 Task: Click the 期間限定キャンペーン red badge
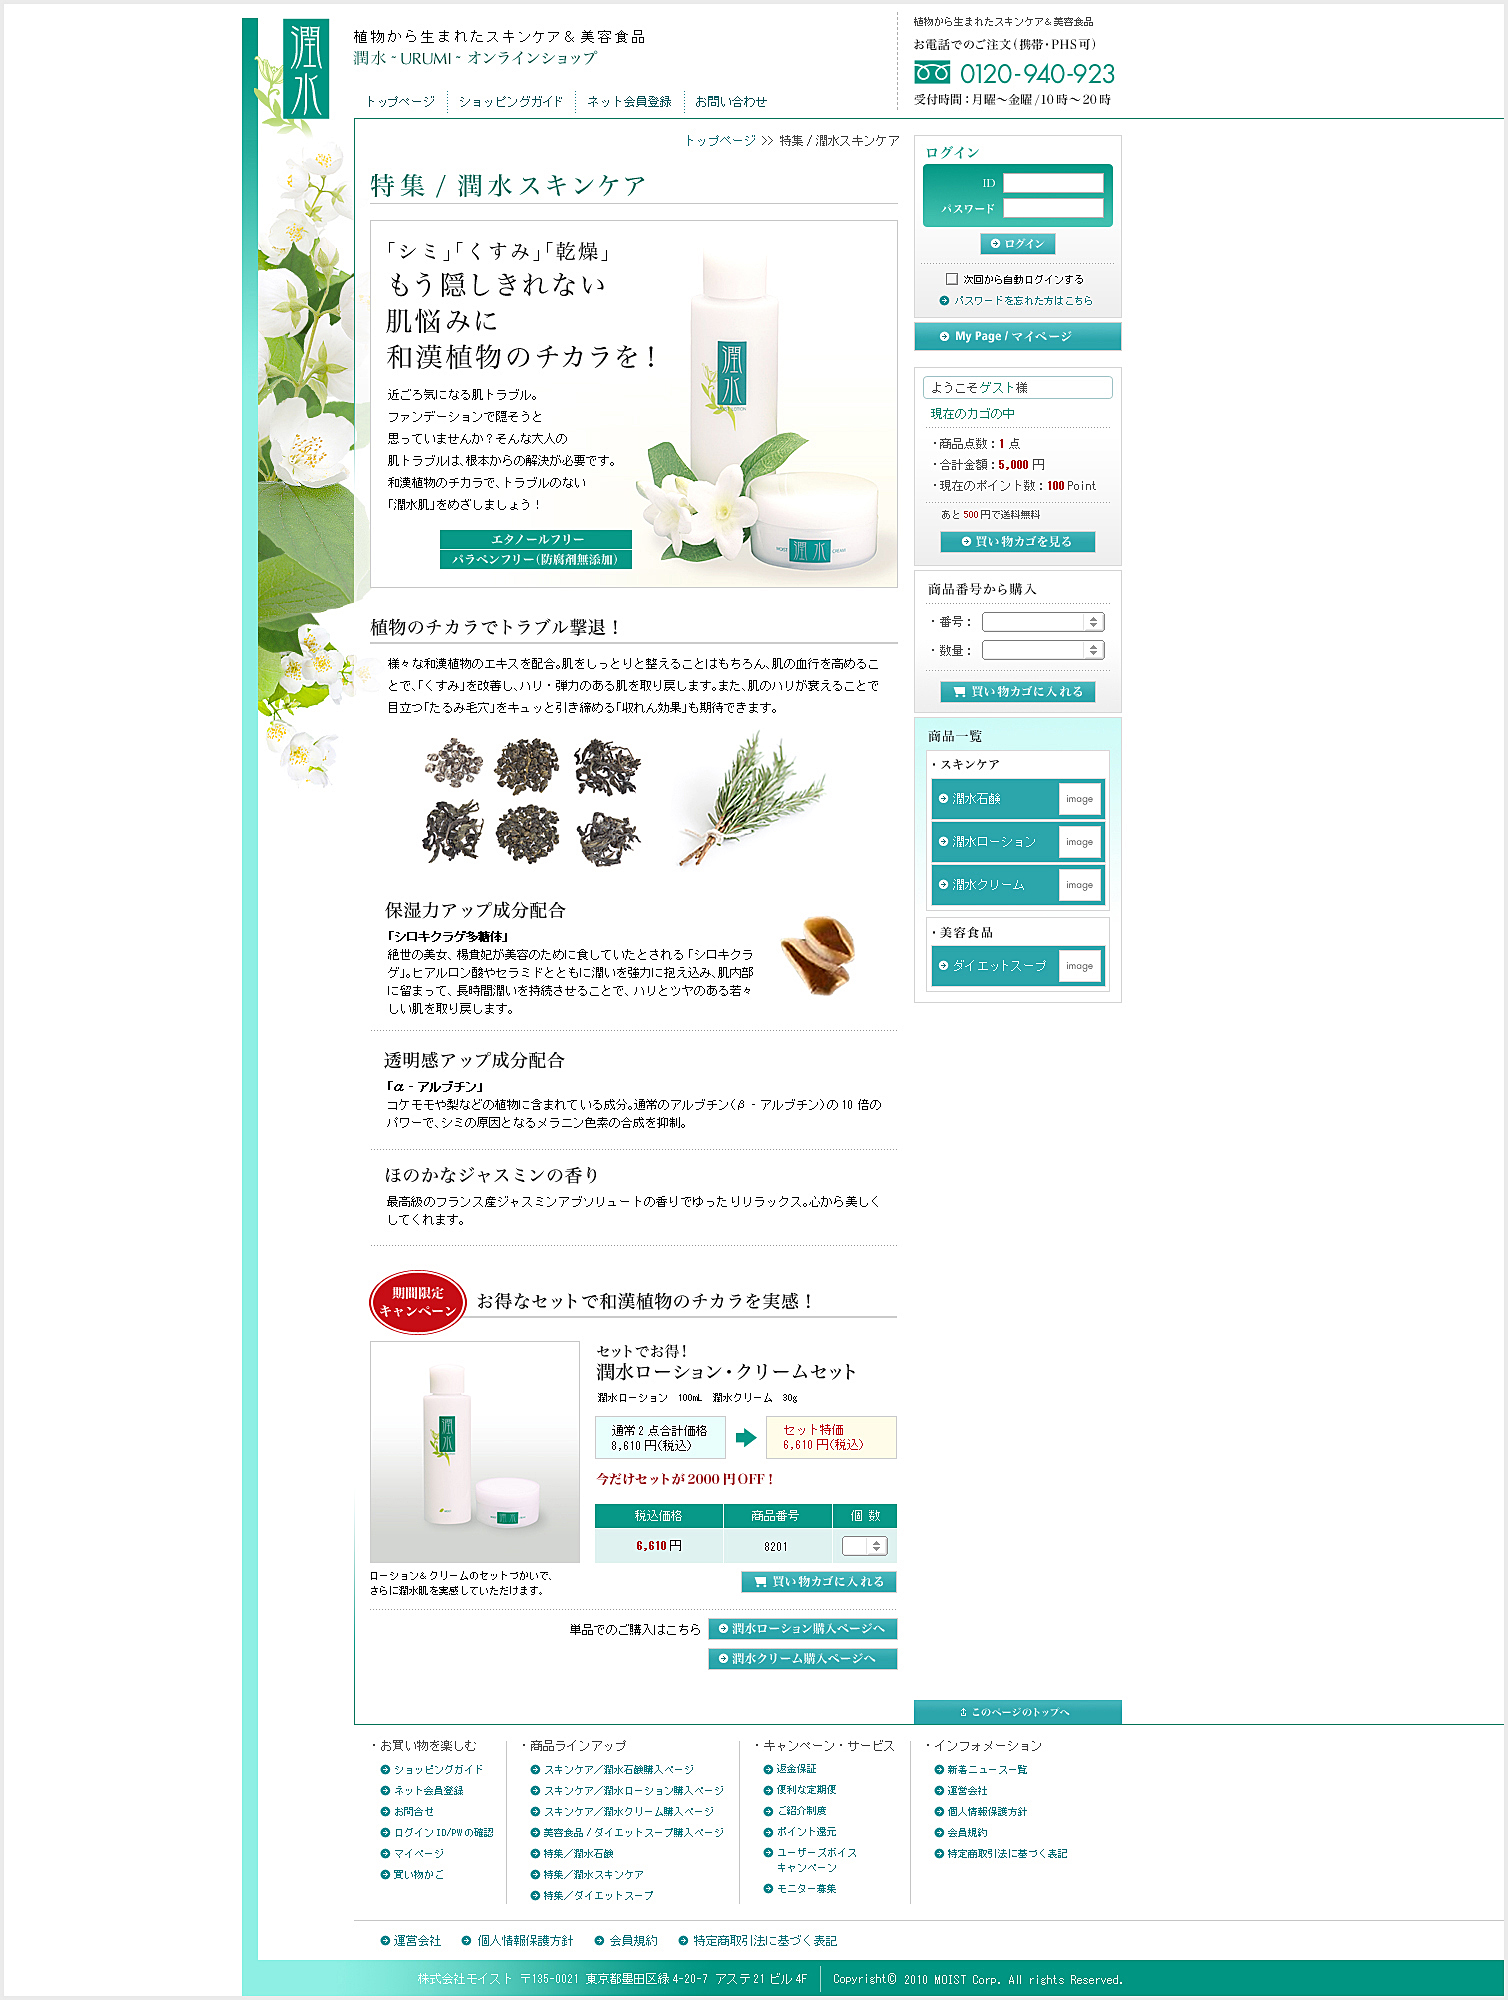click(x=418, y=1302)
